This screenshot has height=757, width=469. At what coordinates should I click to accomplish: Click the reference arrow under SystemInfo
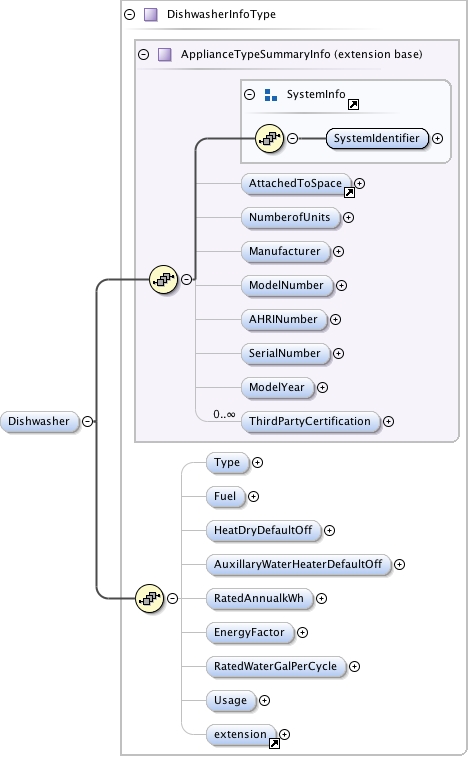(354, 104)
